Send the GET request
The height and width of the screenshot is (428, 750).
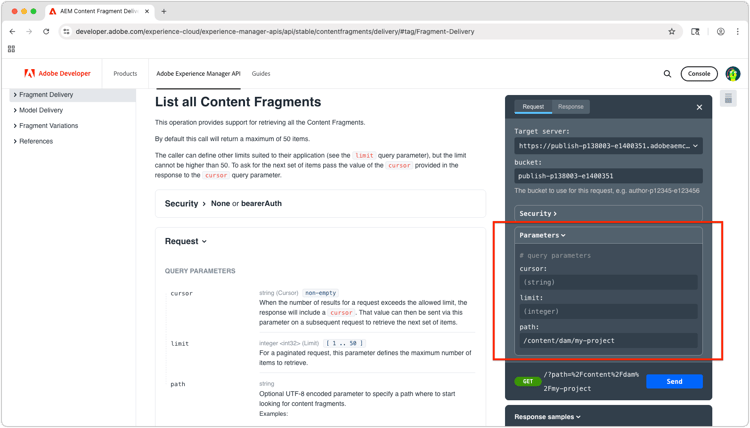point(674,381)
